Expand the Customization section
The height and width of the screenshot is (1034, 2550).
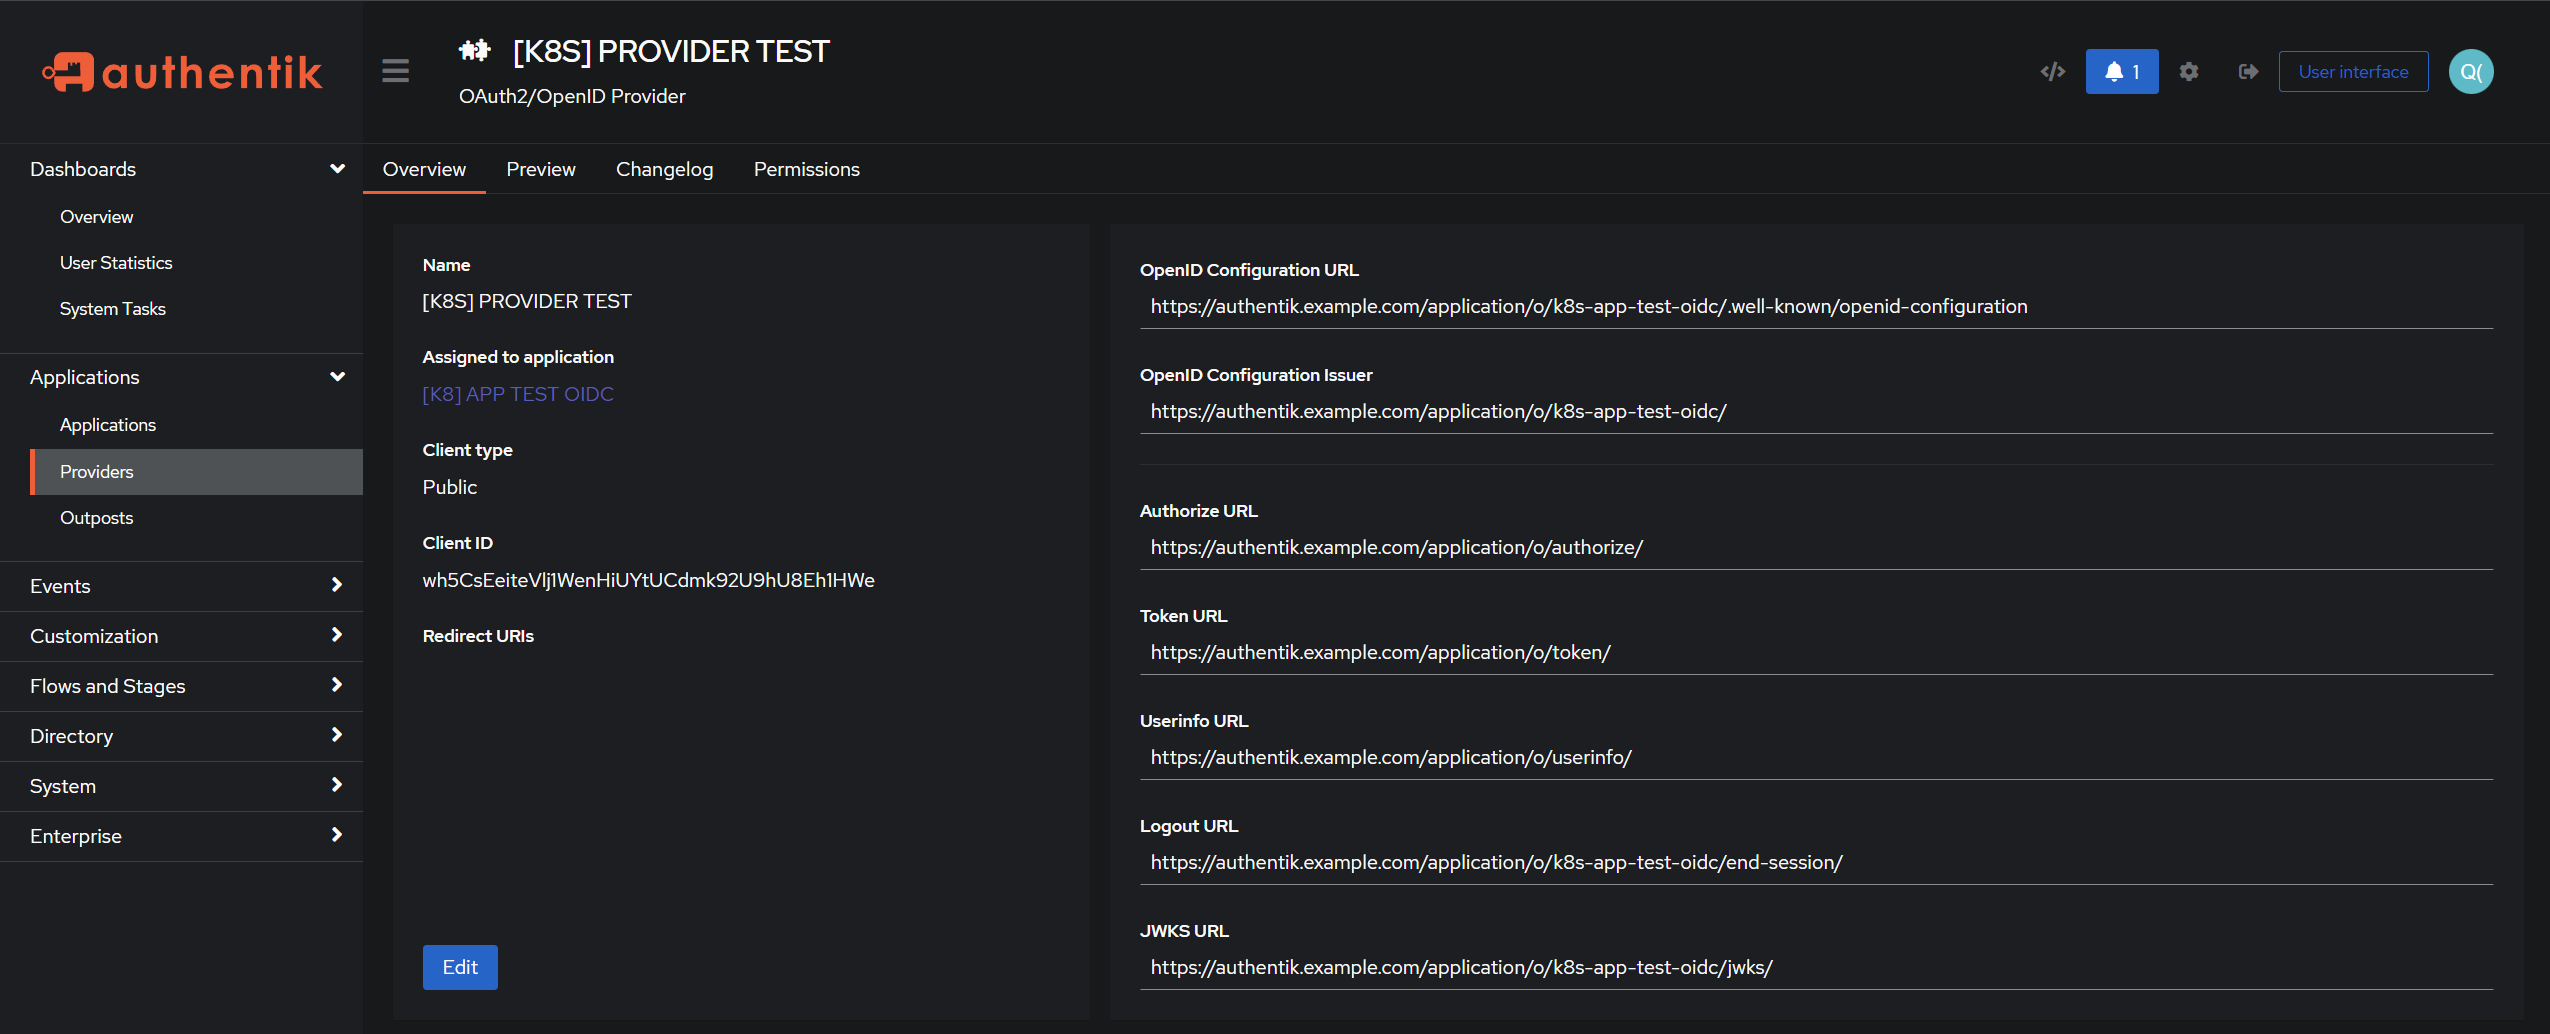coord(181,636)
